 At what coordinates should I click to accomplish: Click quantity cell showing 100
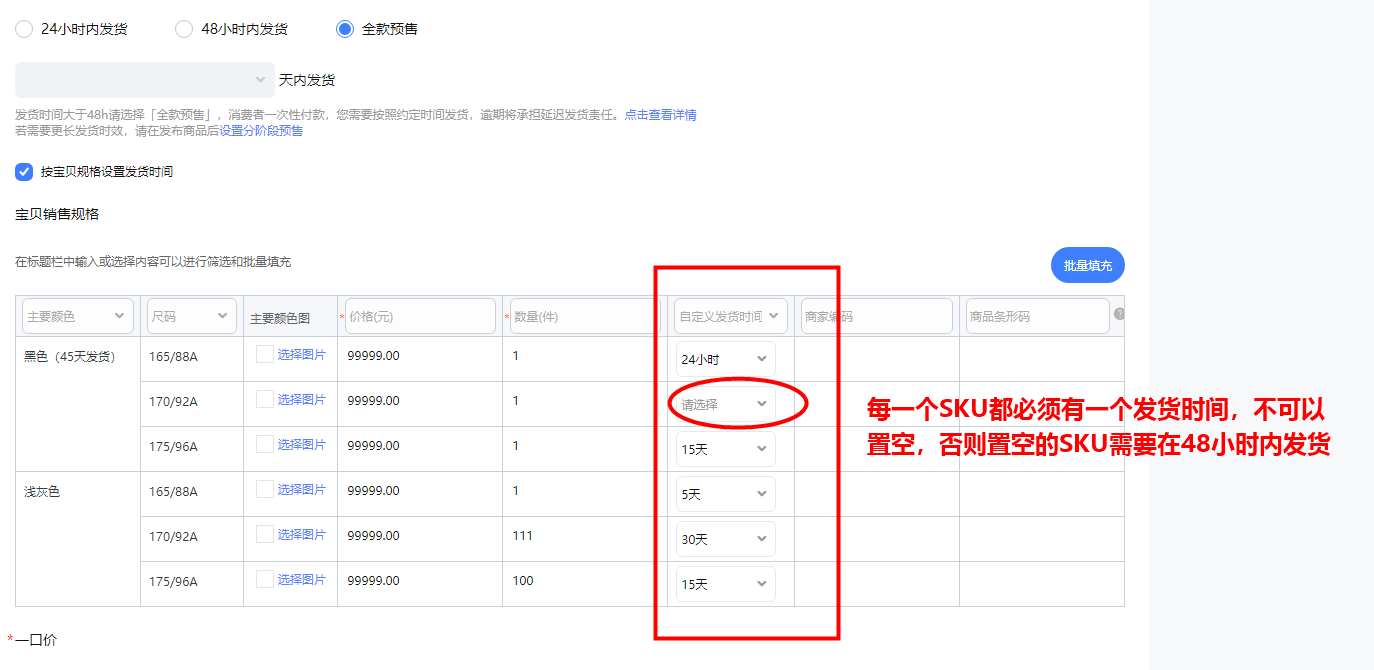[585, 584]
